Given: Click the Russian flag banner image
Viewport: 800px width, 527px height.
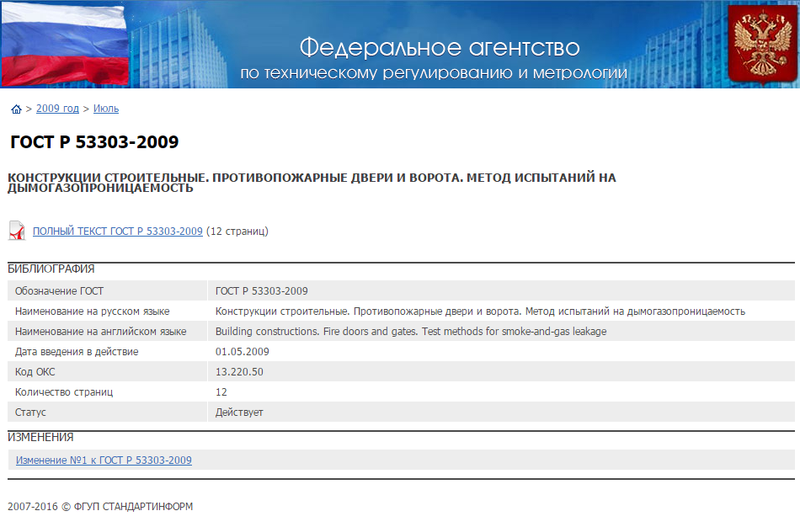Looking at the screenshot, I should point(65,45).
